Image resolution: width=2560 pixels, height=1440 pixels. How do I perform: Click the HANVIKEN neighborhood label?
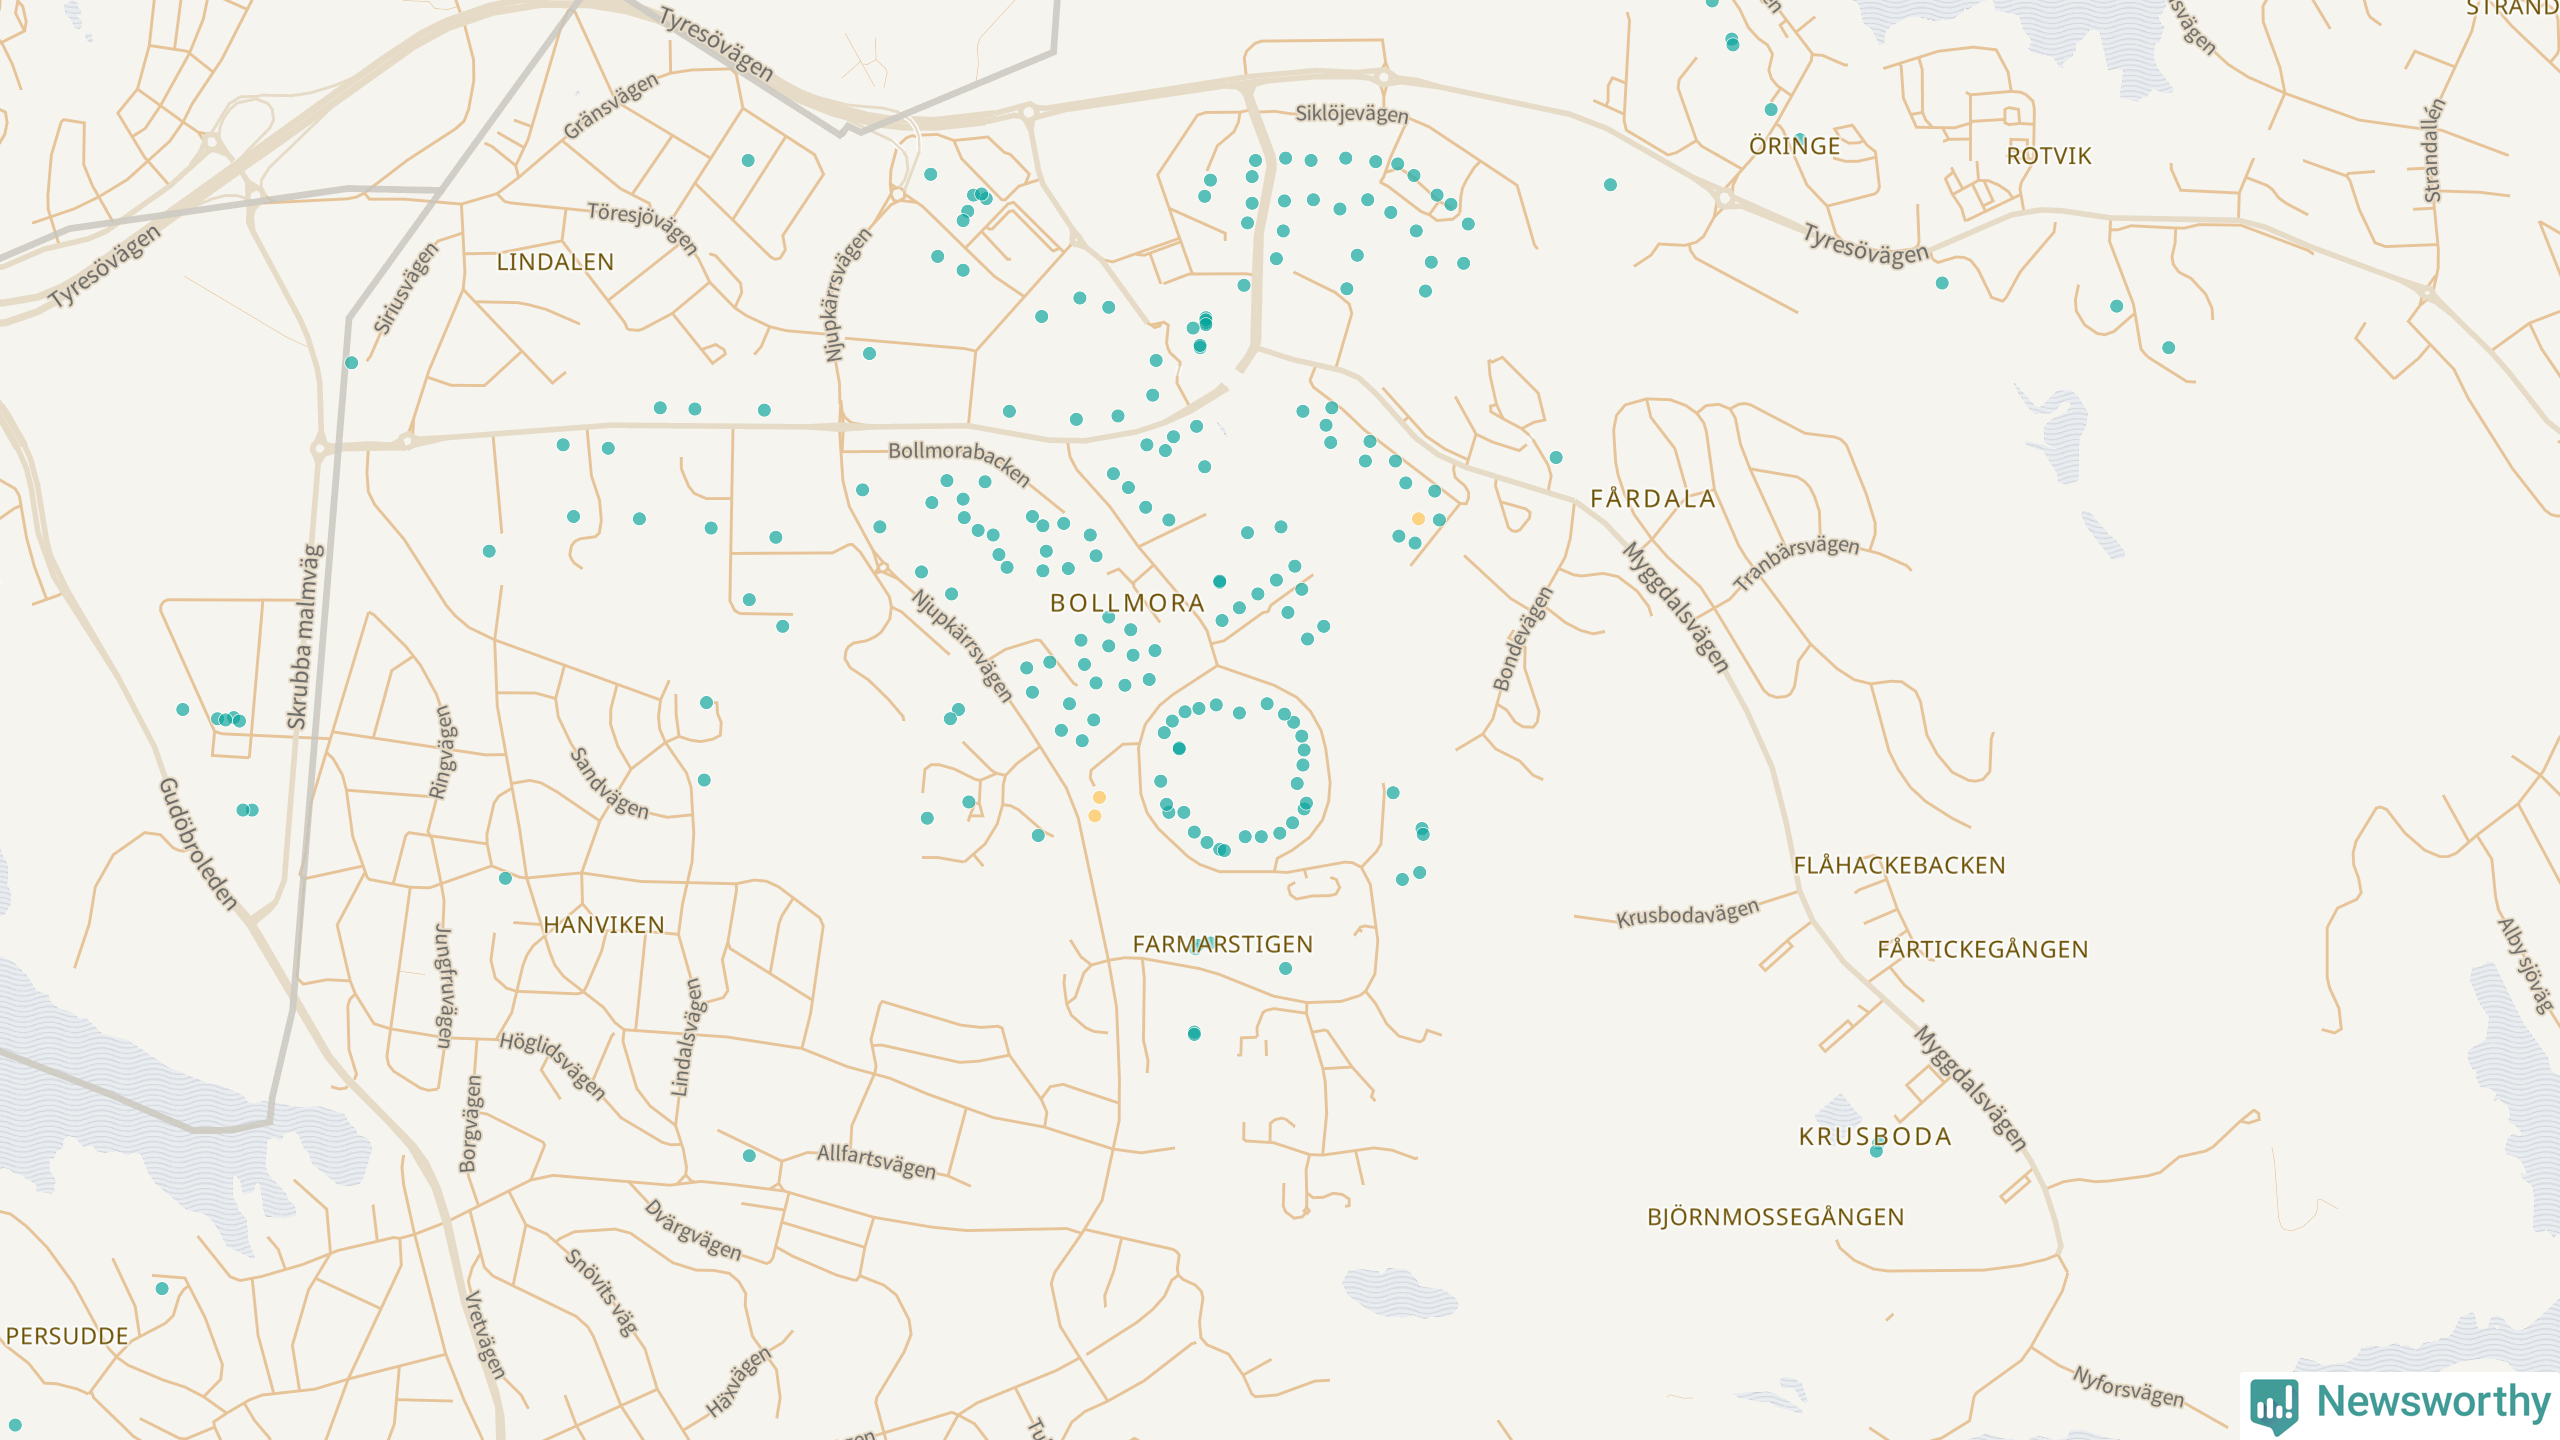click(x=604, y=925)
